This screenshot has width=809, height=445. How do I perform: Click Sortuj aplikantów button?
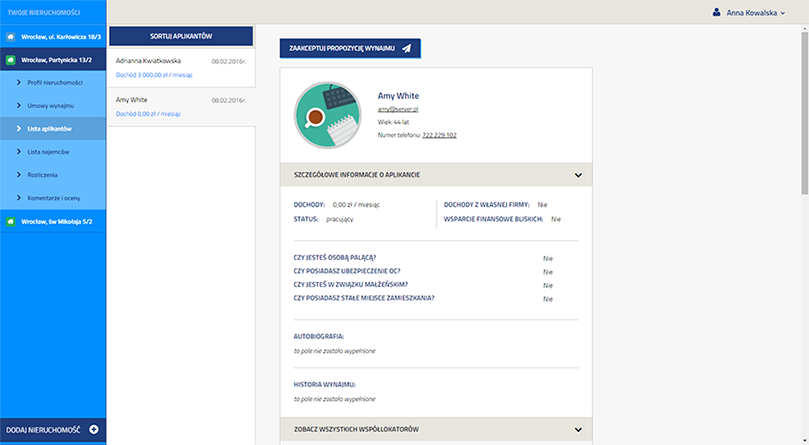181,36
